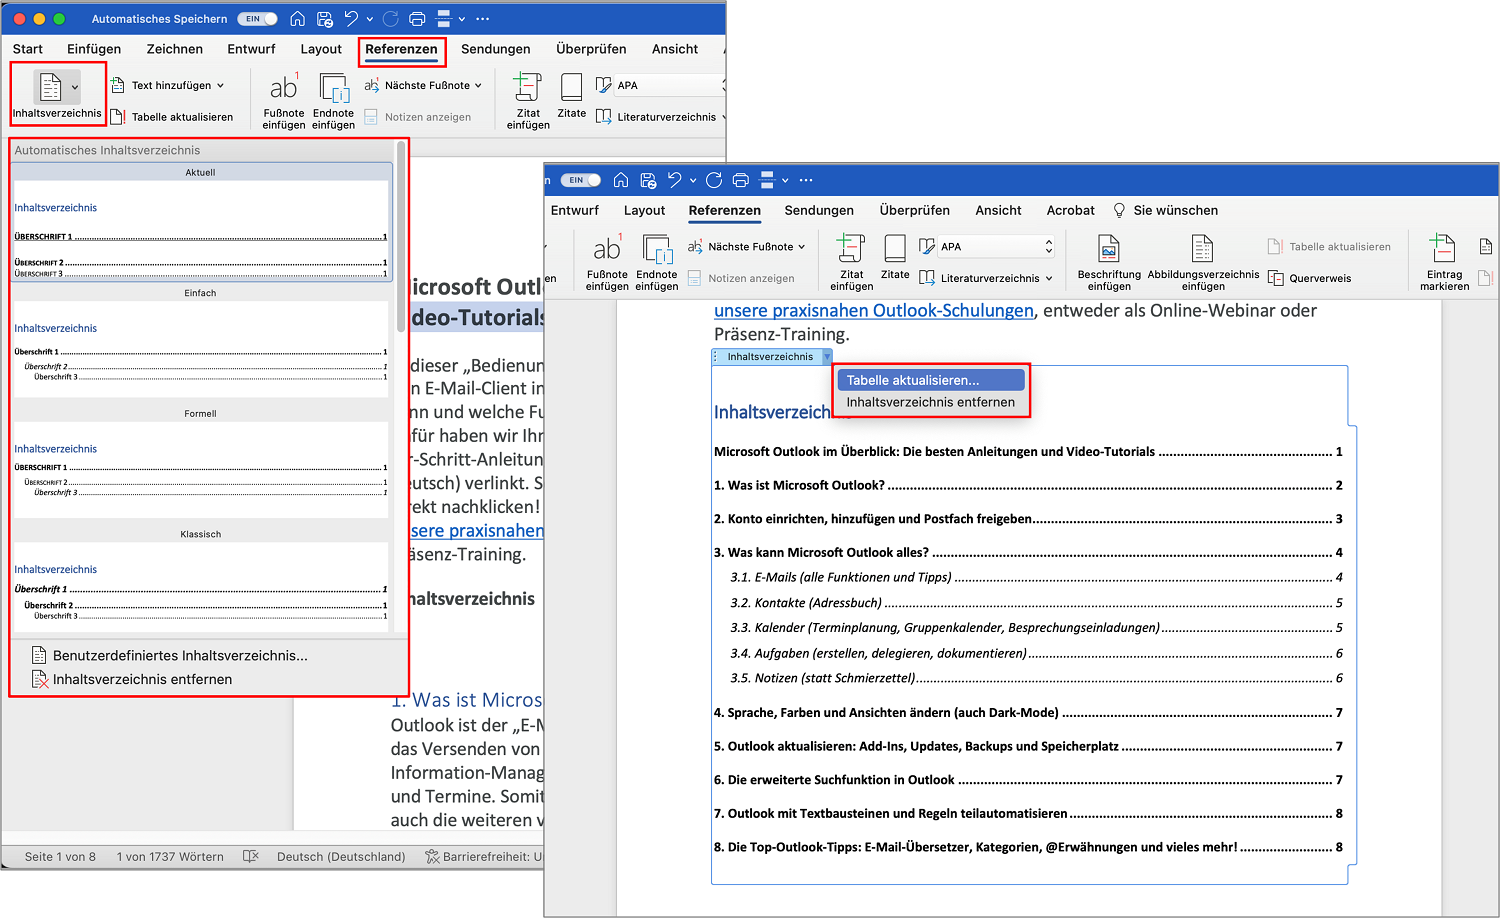Select the Einfach table of contents thumbnail
Screen dimensions: 1500x918
[x=200, y=342]
